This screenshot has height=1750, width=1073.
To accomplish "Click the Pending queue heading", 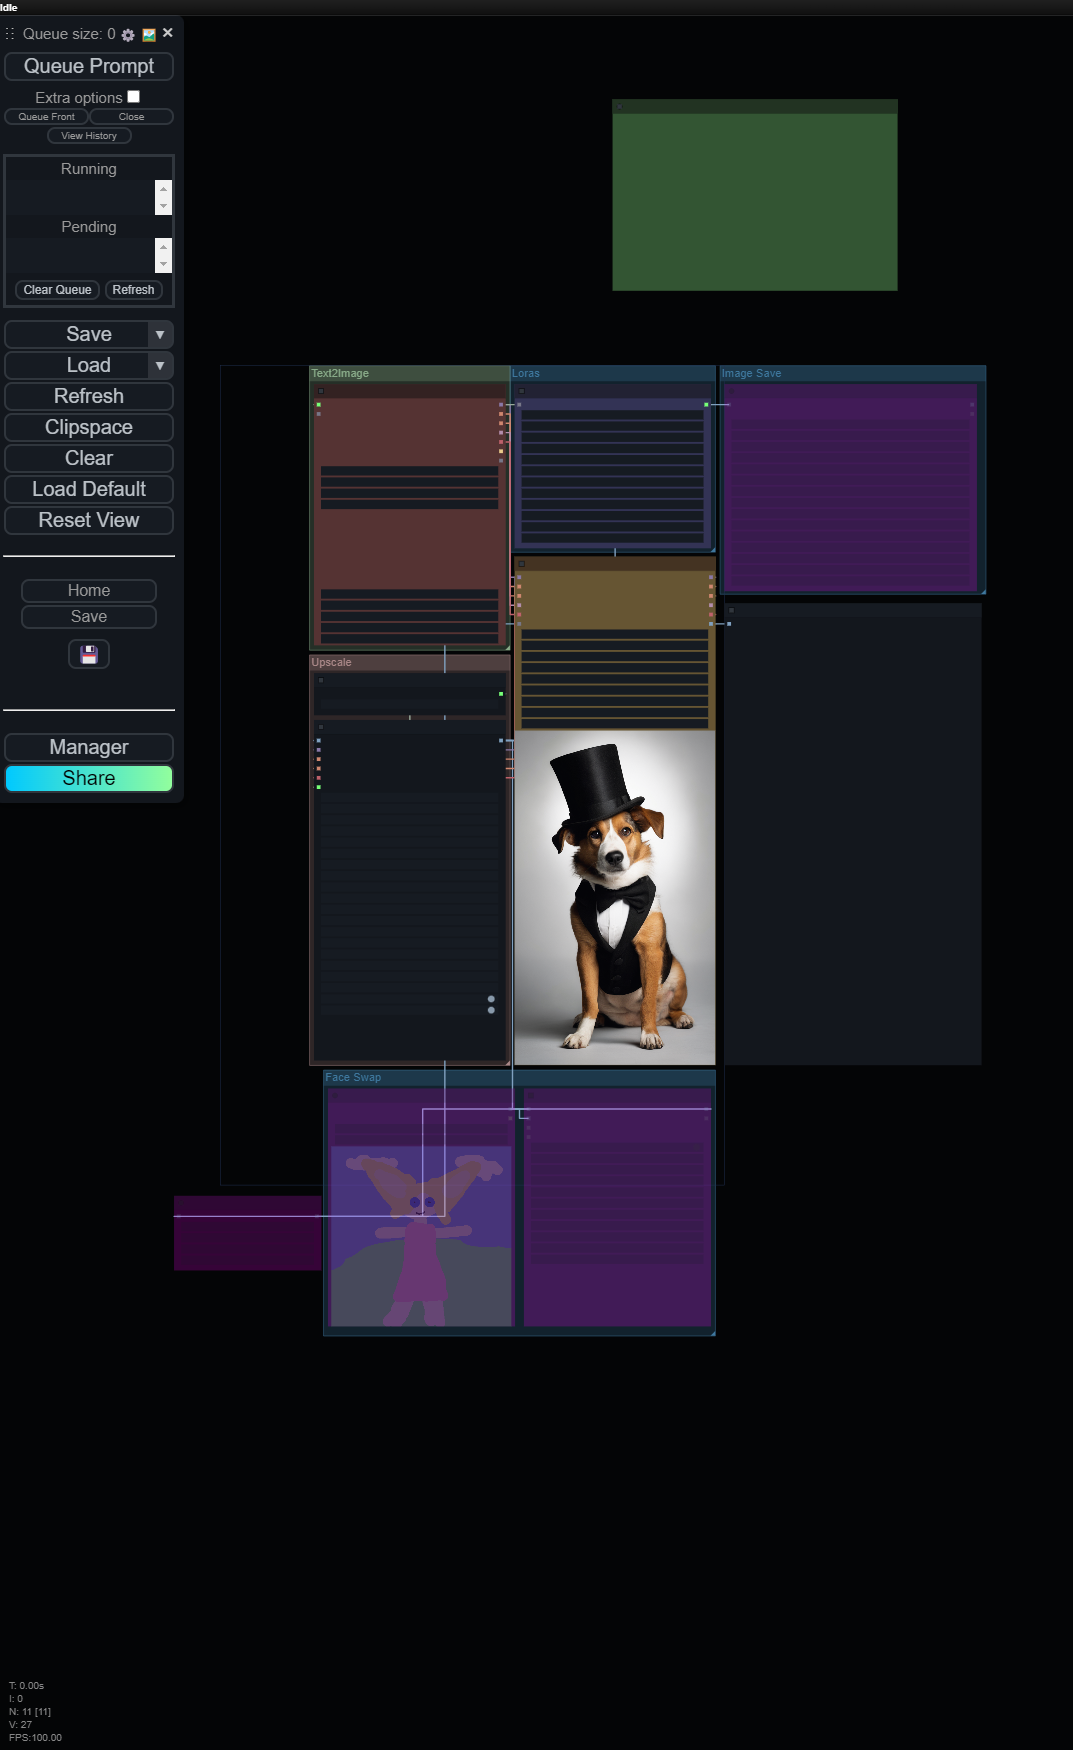I will [89, 227].
